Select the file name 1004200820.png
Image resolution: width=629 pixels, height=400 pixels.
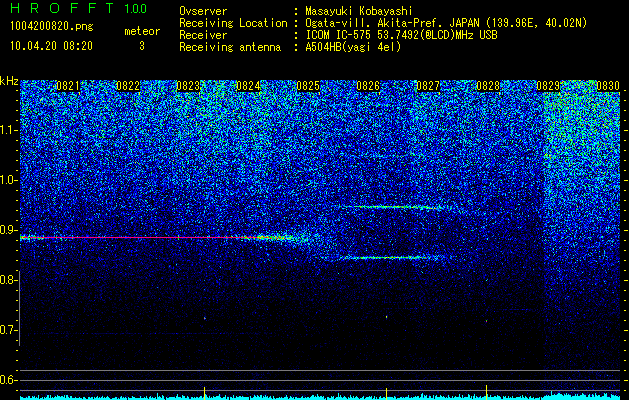(52, 27)
